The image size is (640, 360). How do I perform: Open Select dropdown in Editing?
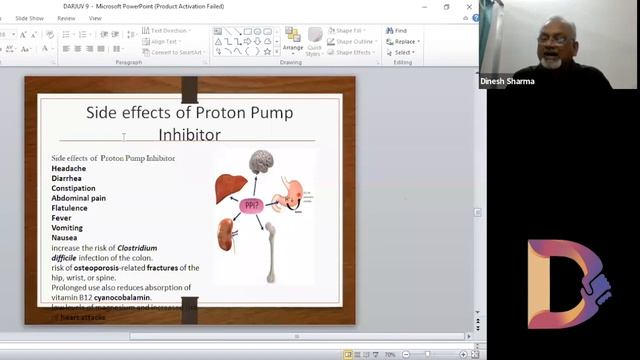pos(401,53)
